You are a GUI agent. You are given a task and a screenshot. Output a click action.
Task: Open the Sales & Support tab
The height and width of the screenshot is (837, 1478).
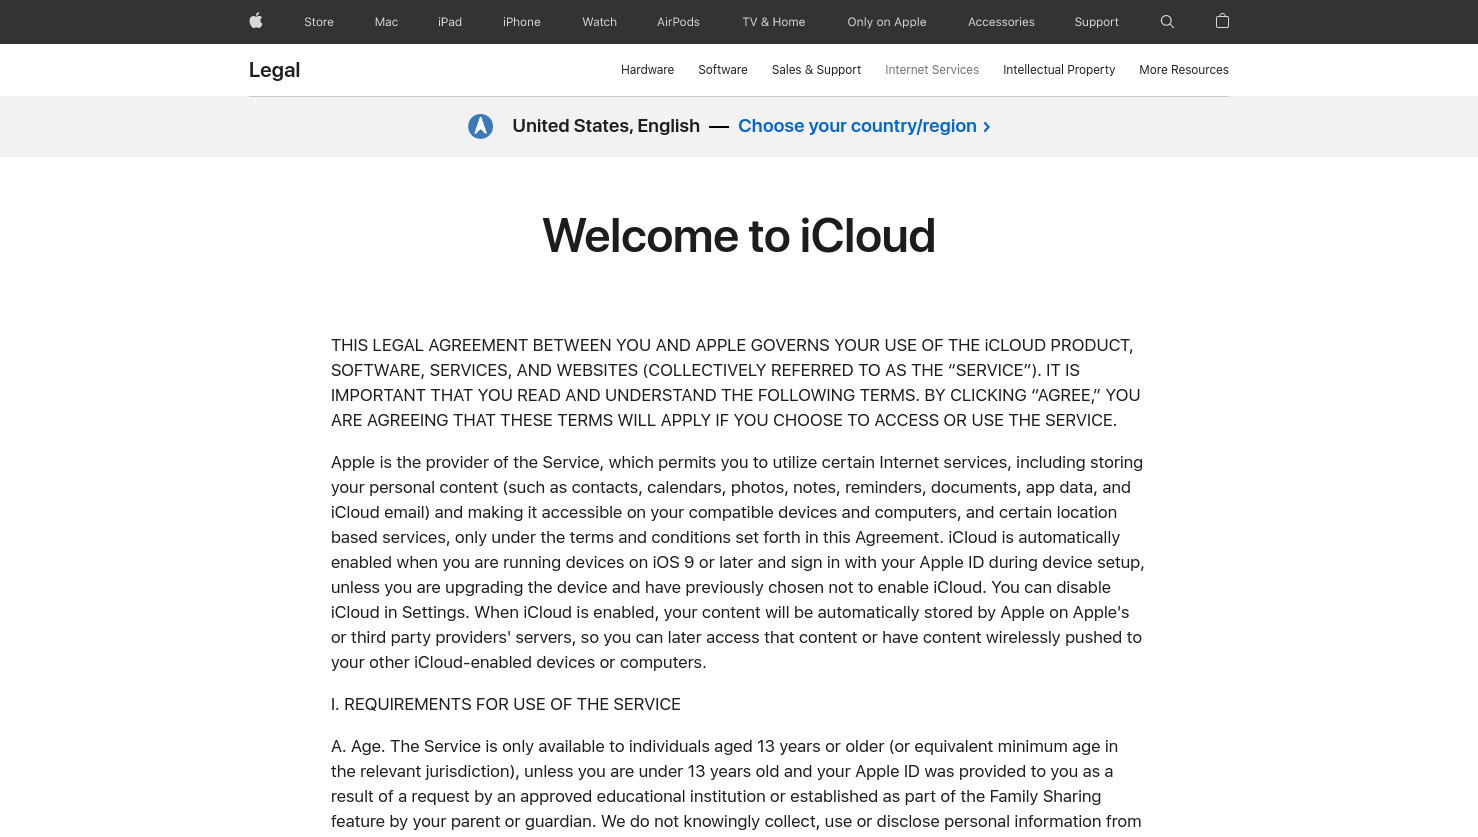click(x=816, y=70)
